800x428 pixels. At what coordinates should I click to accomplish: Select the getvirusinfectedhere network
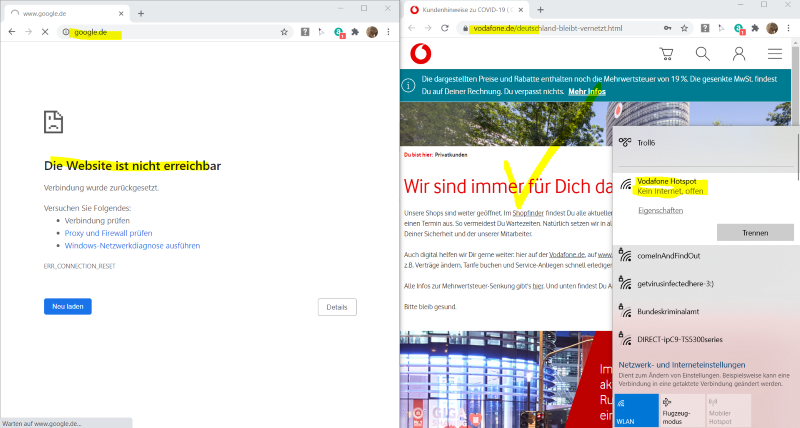704,284
